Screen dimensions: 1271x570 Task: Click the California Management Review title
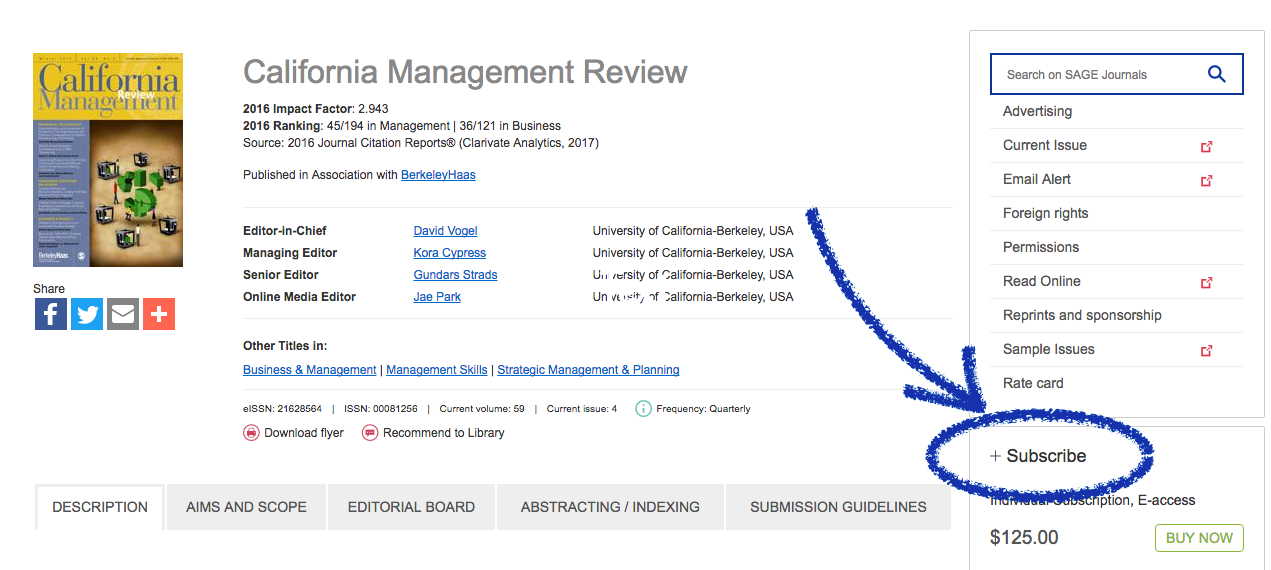(465, 72)
